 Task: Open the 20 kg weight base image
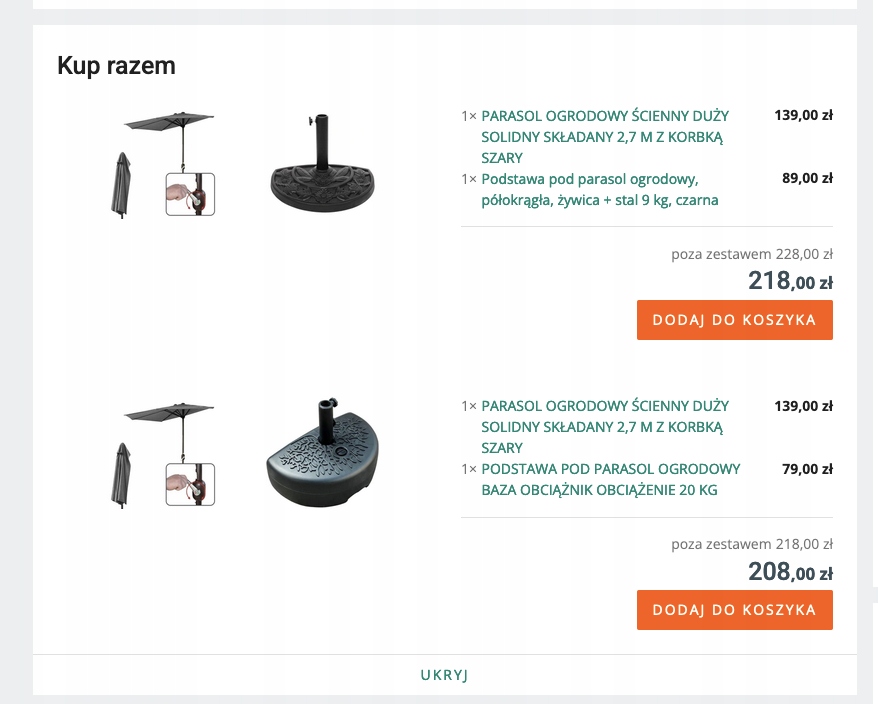tap(322, 453)
